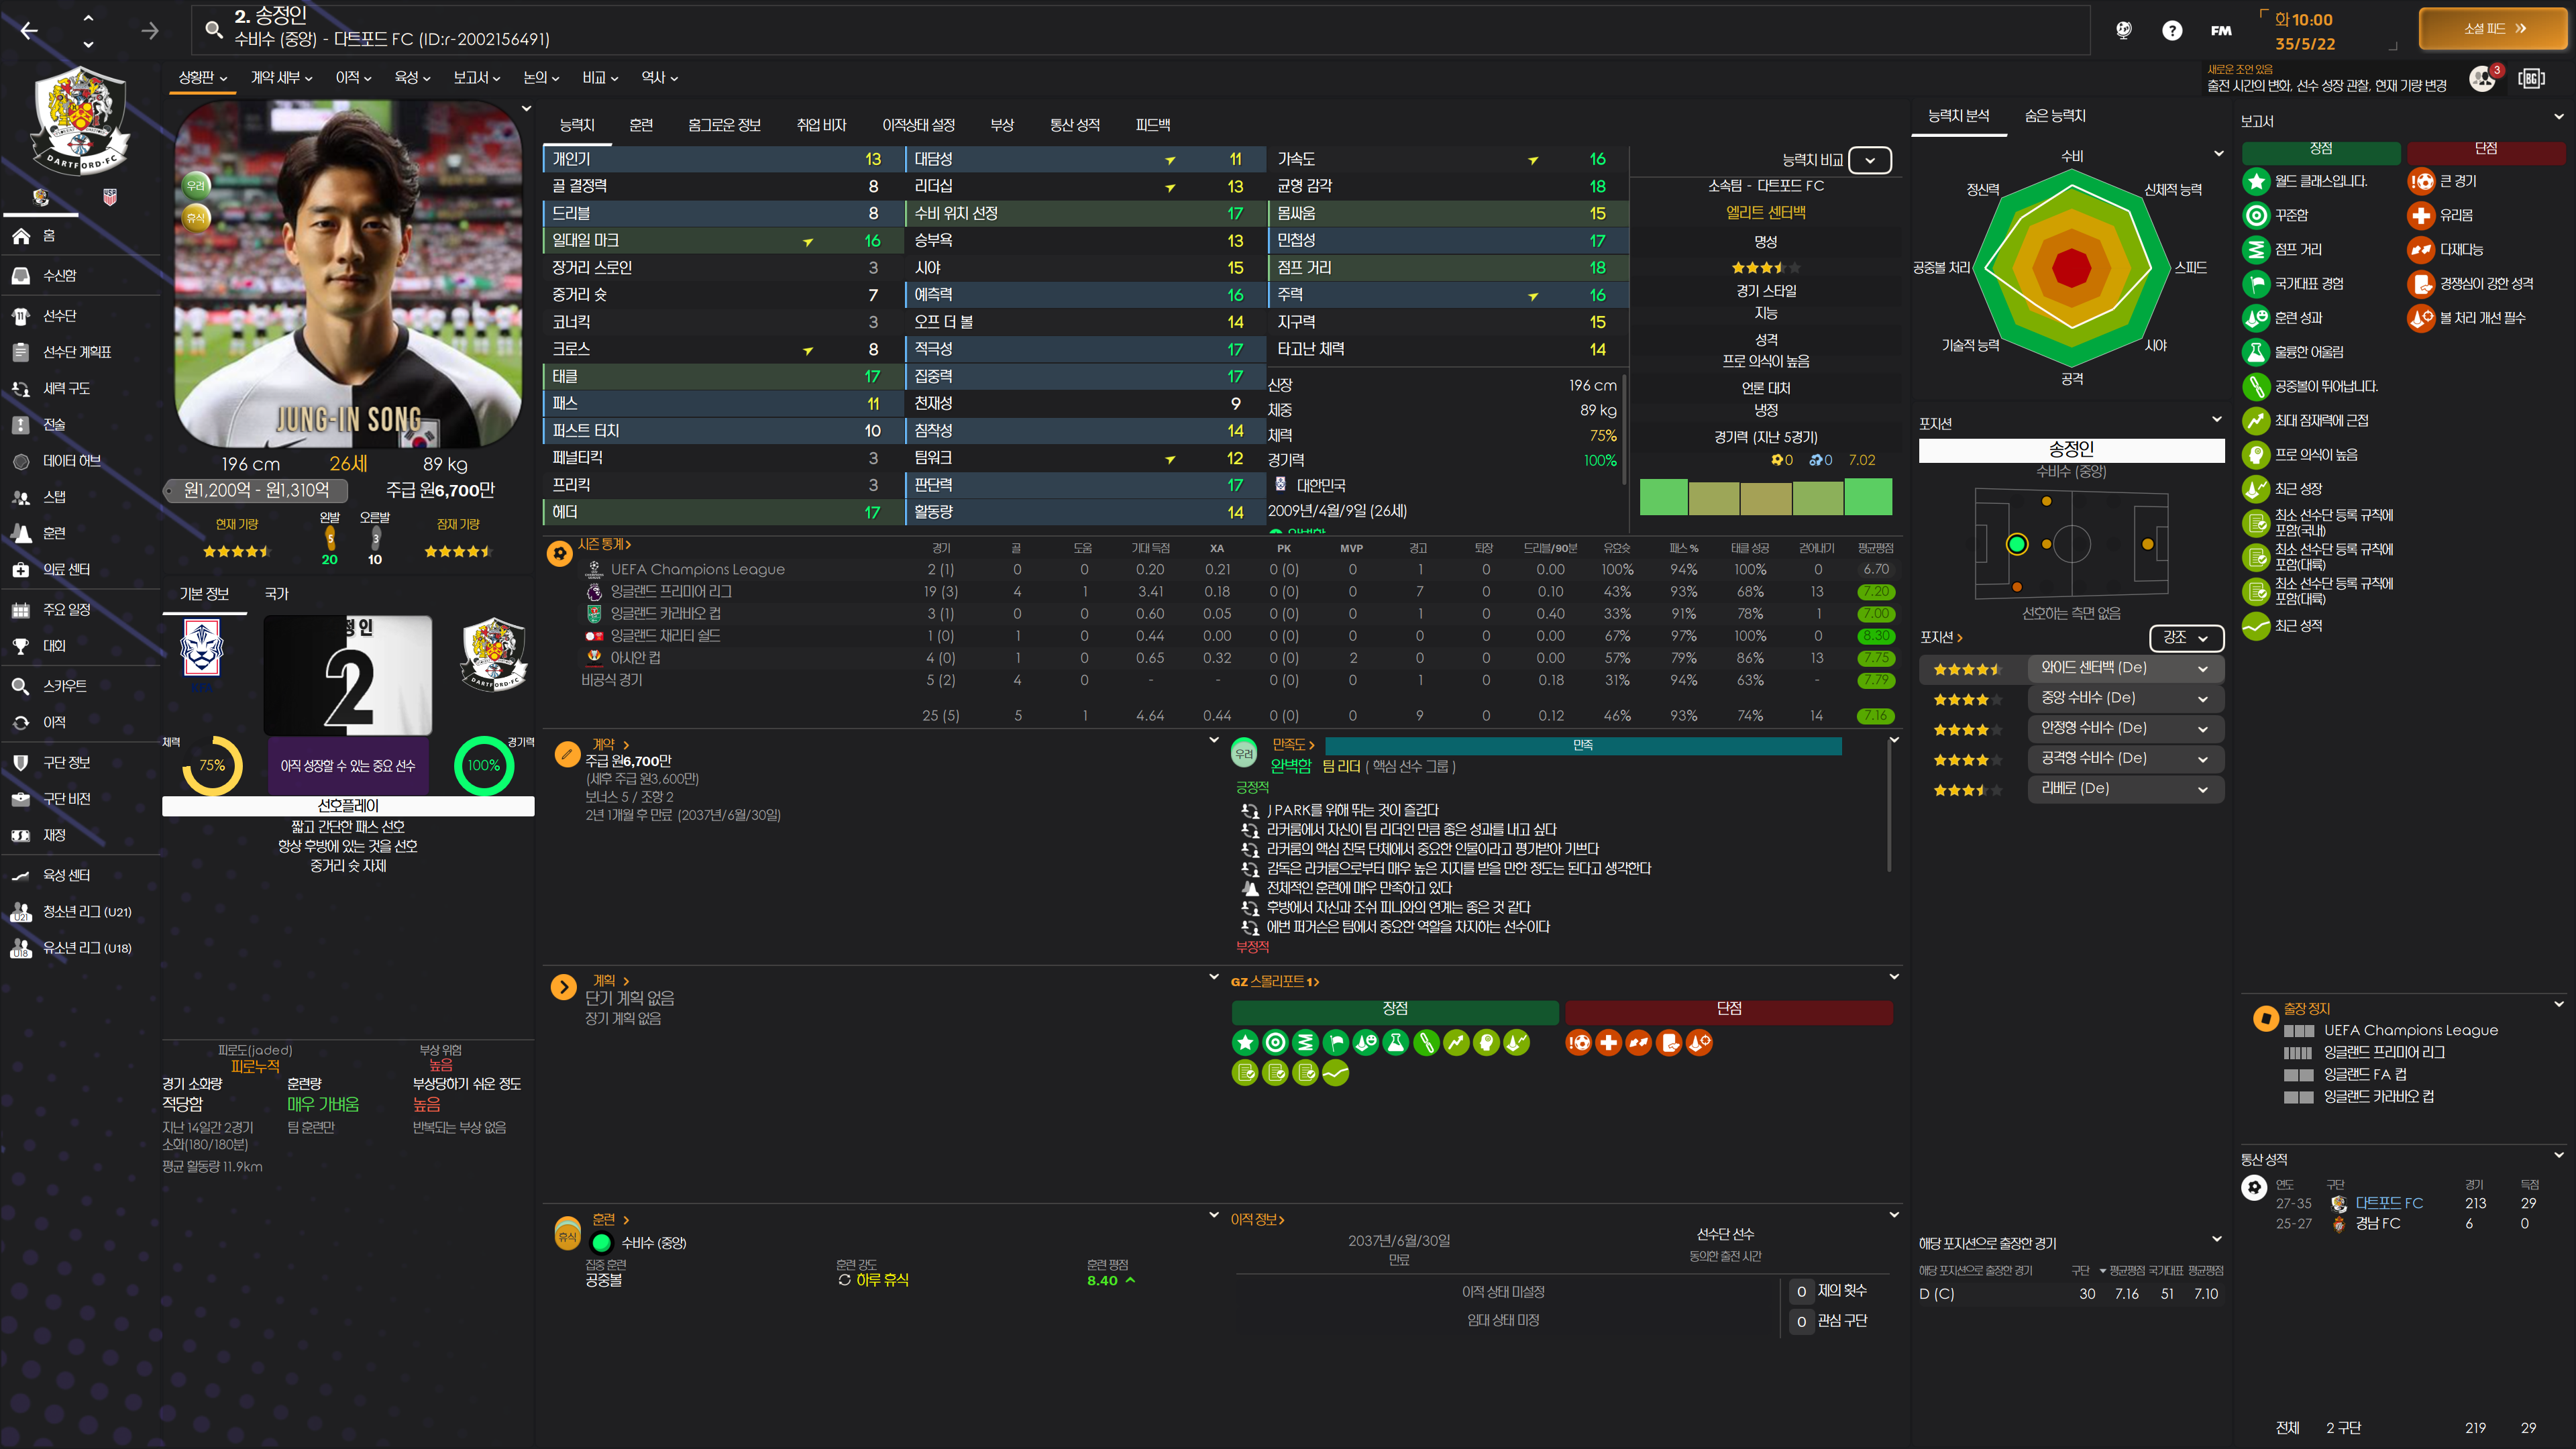Click the Dartford FC club crest in sidebar
The image size is (2576, 1449).
point(80,120)
